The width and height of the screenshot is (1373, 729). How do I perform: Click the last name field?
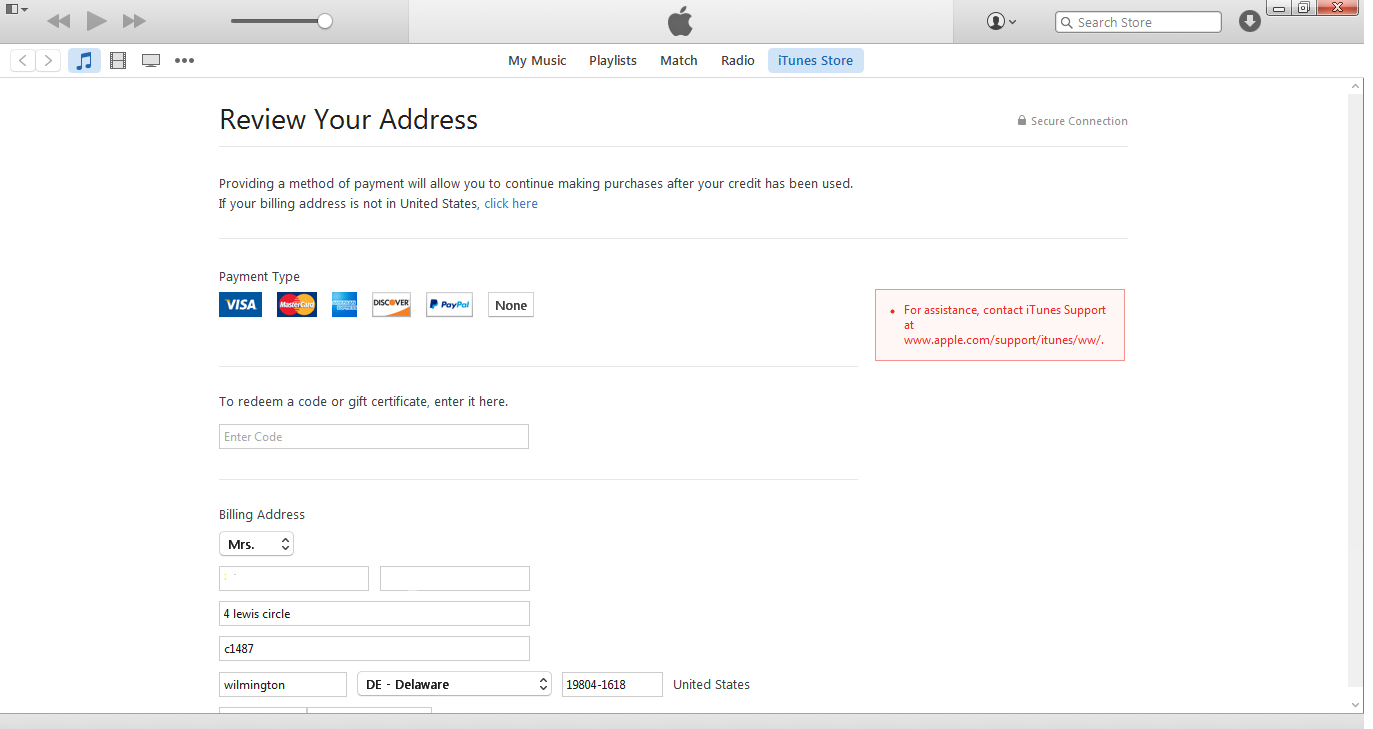(x=455, y=579)
